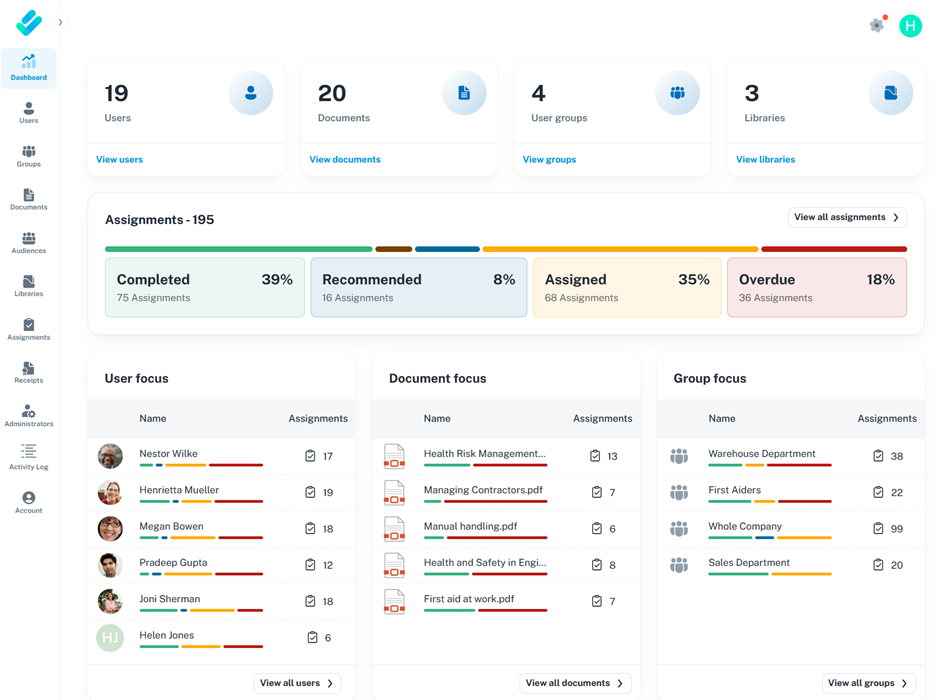
Task: Click the documents file icon on the card
Action: click(464, 92)
